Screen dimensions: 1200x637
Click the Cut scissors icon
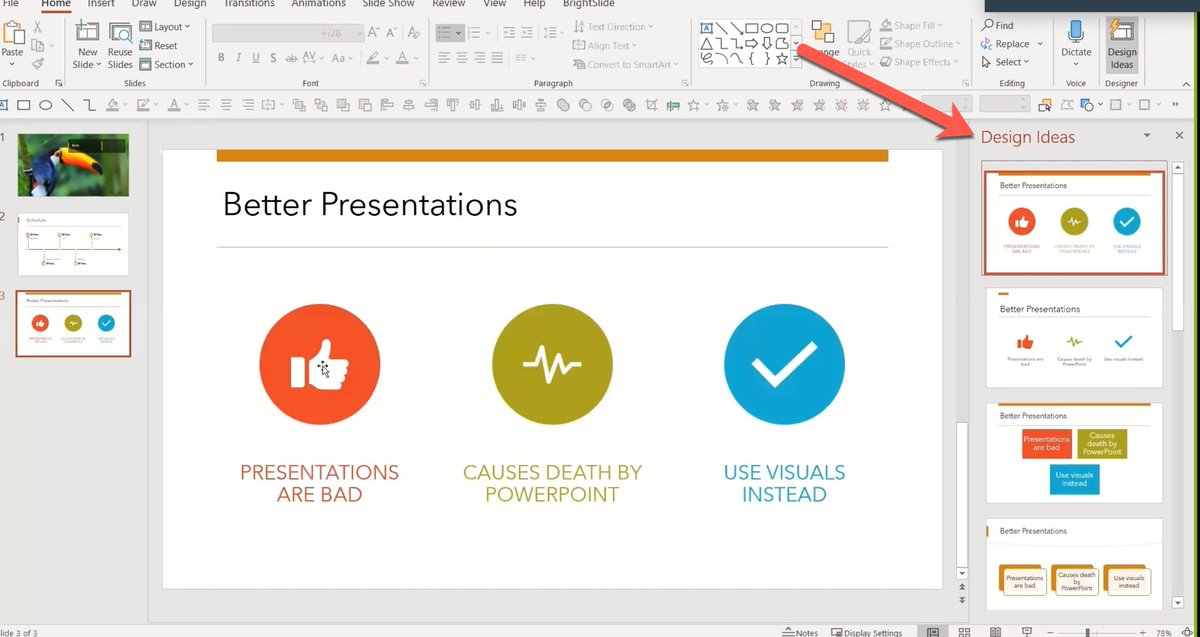(37, 27)
